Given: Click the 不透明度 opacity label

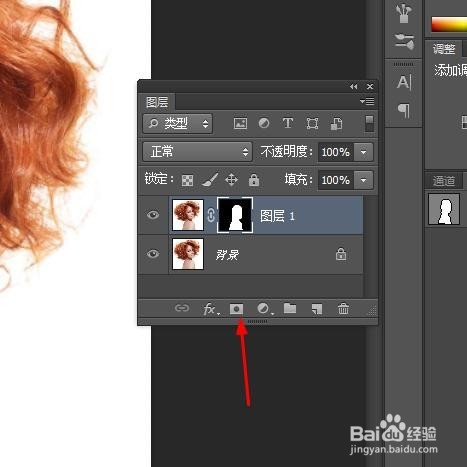Looking at the screenshot, I should pyautogui.click(x=286, y=152).
